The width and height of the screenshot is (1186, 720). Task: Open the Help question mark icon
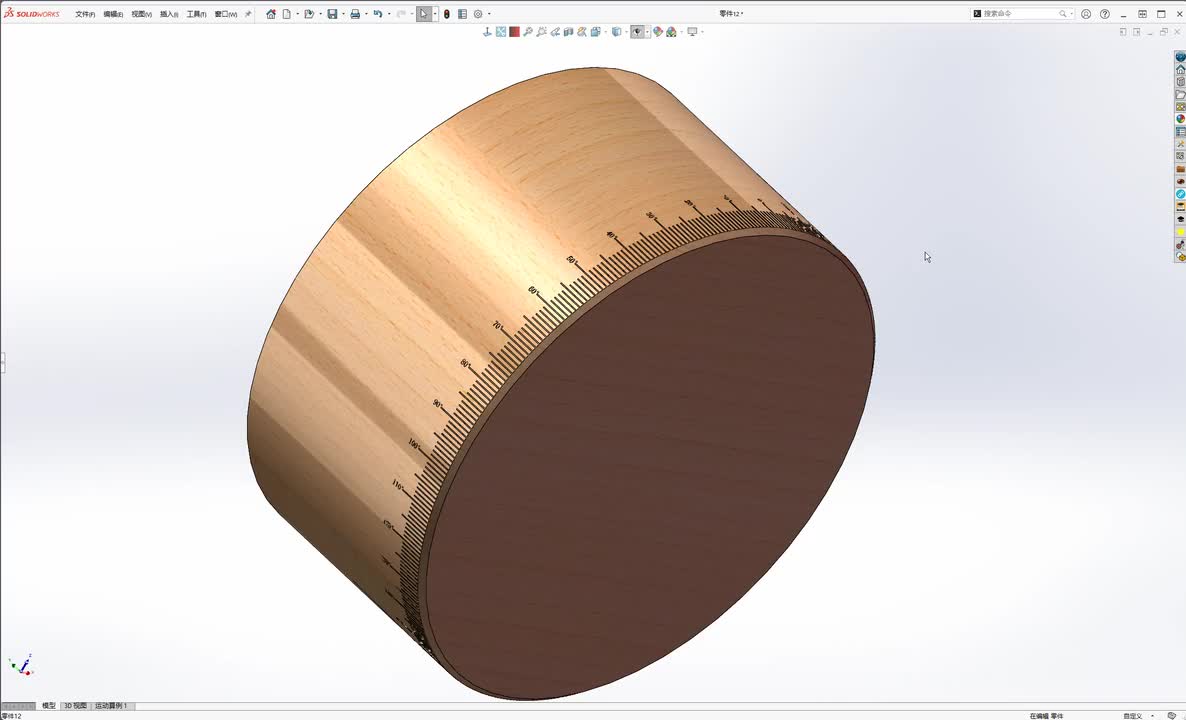1105,14
